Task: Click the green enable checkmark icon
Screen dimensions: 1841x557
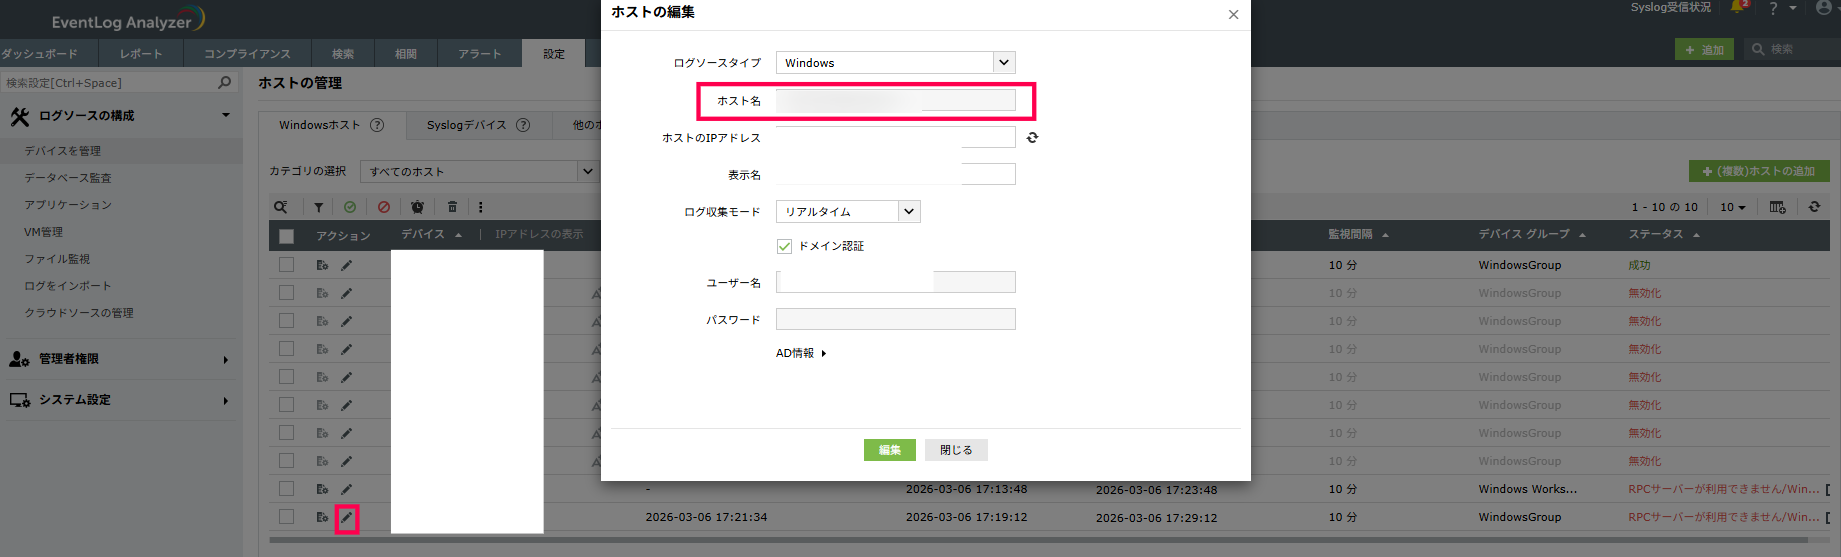Action: click(350, 207)
